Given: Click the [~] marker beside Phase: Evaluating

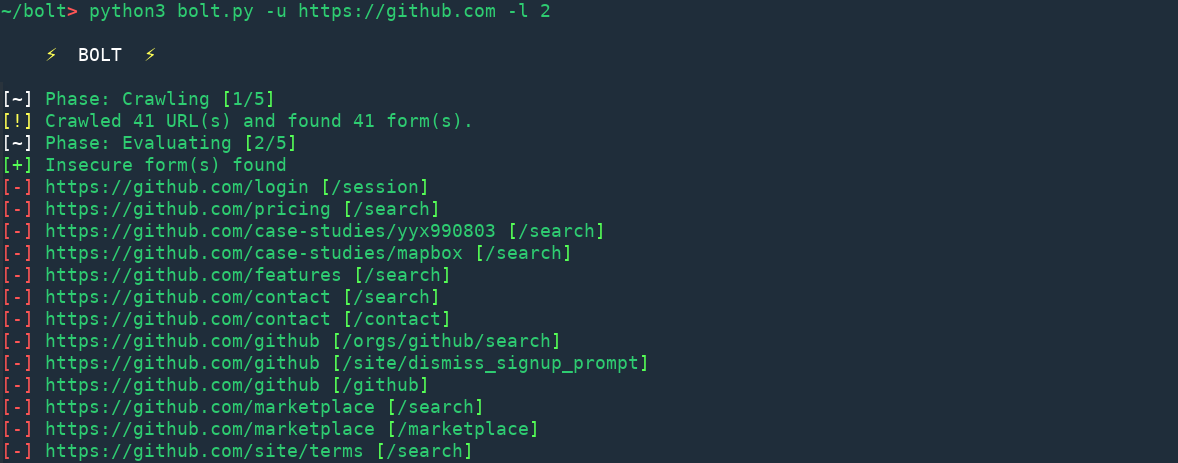Looking at the screenshot, I should pyautogui.click(x=17, y=143).
